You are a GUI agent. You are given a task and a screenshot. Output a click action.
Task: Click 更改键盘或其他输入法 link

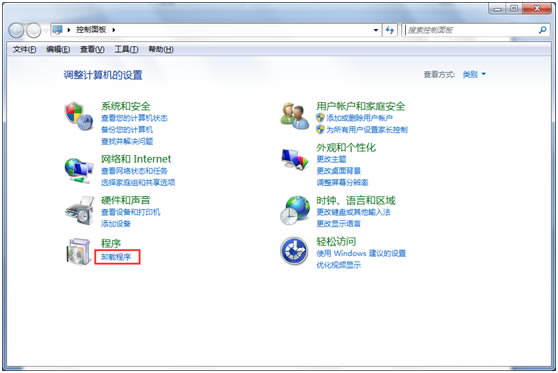[x=353, y=212]
